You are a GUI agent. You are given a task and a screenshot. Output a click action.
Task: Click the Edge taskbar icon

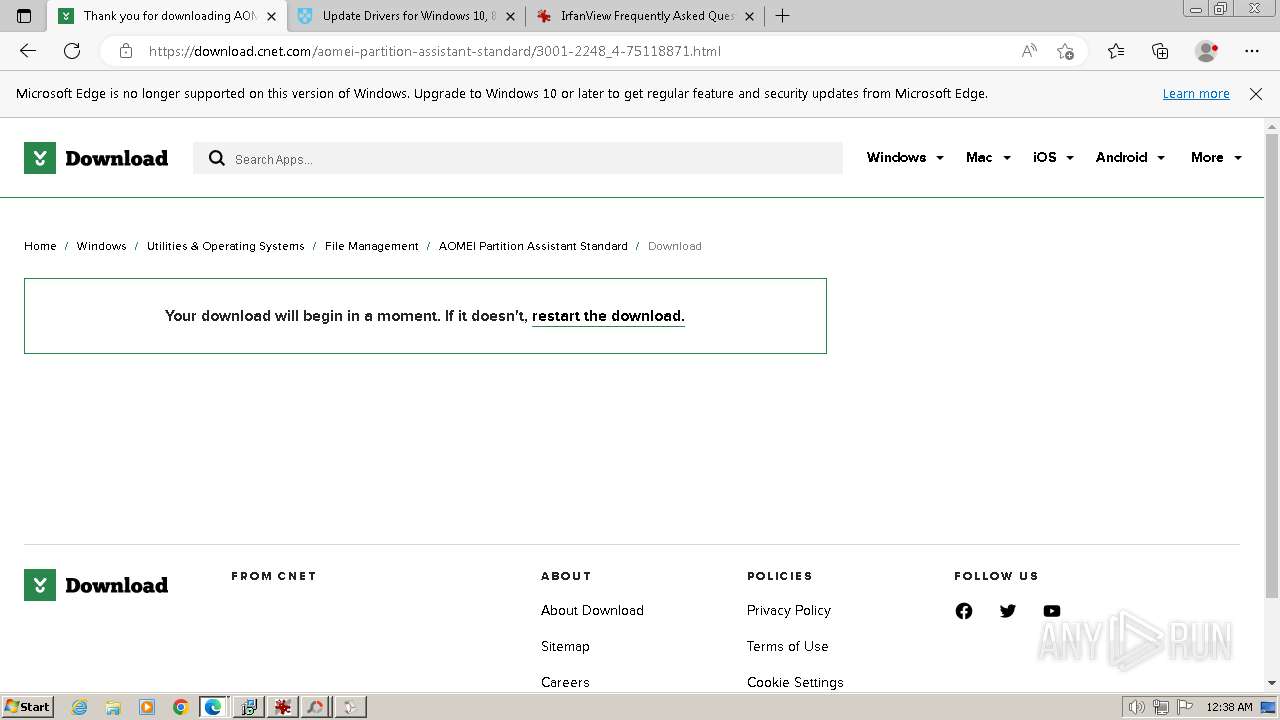click(214, 707)
